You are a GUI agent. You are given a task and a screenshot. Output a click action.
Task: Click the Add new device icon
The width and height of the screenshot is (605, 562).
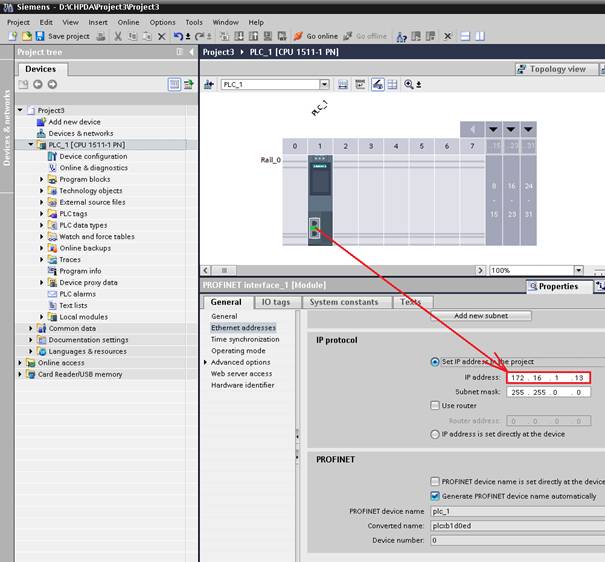[41, 122]
